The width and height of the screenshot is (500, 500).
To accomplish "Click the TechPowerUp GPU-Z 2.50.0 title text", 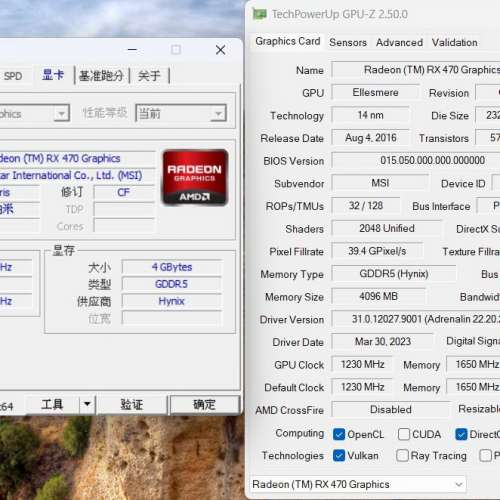I will 340,14.
